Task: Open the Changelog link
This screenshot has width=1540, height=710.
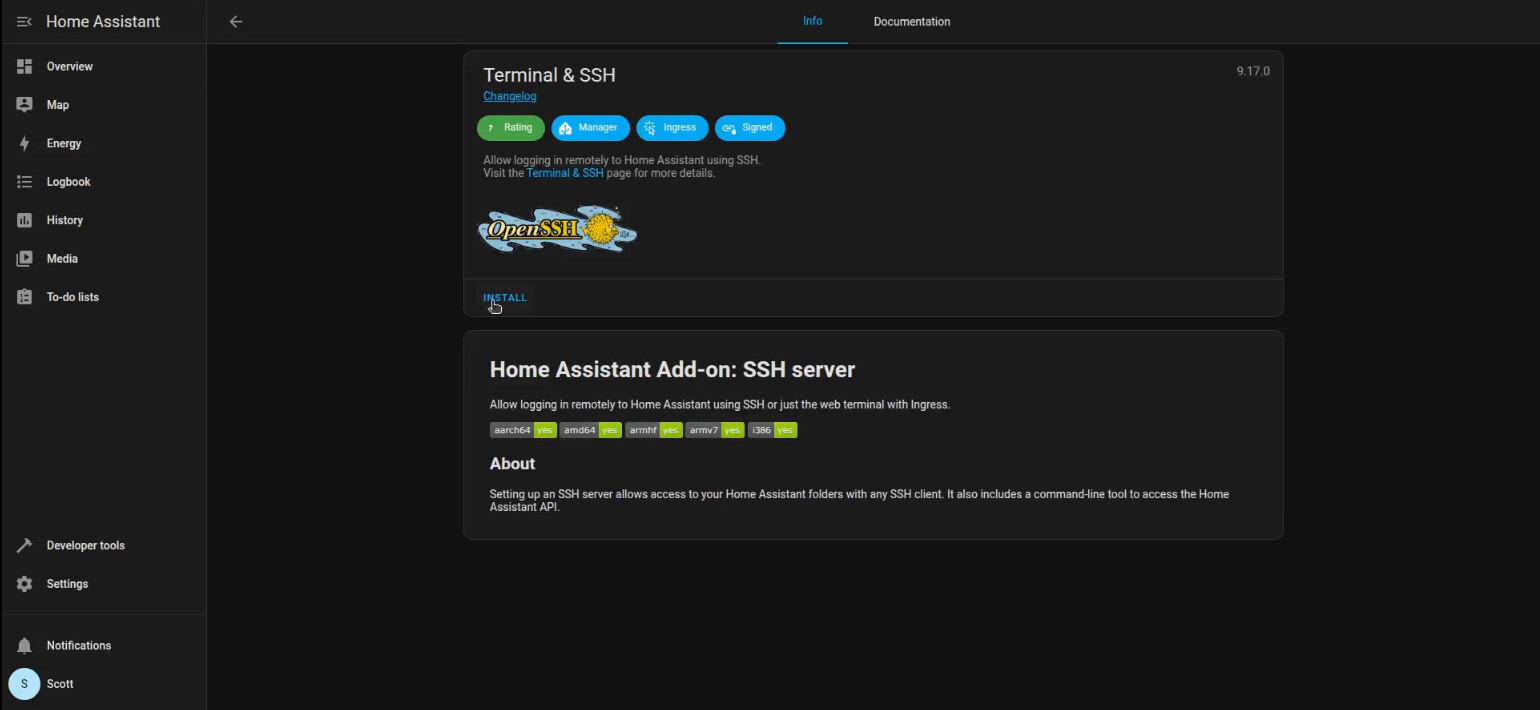Action: coord(510,96)
